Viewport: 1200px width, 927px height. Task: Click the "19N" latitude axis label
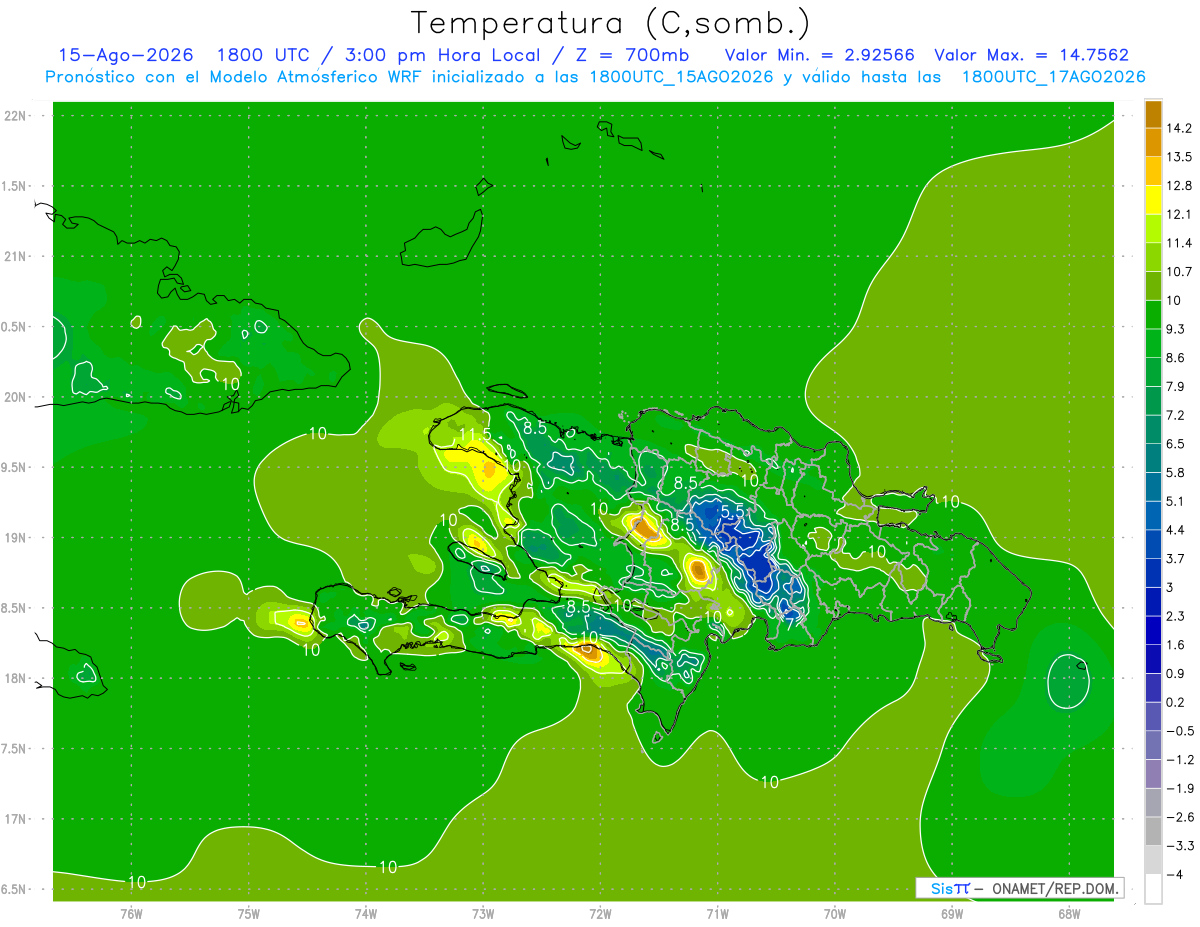tap(17, 538)
